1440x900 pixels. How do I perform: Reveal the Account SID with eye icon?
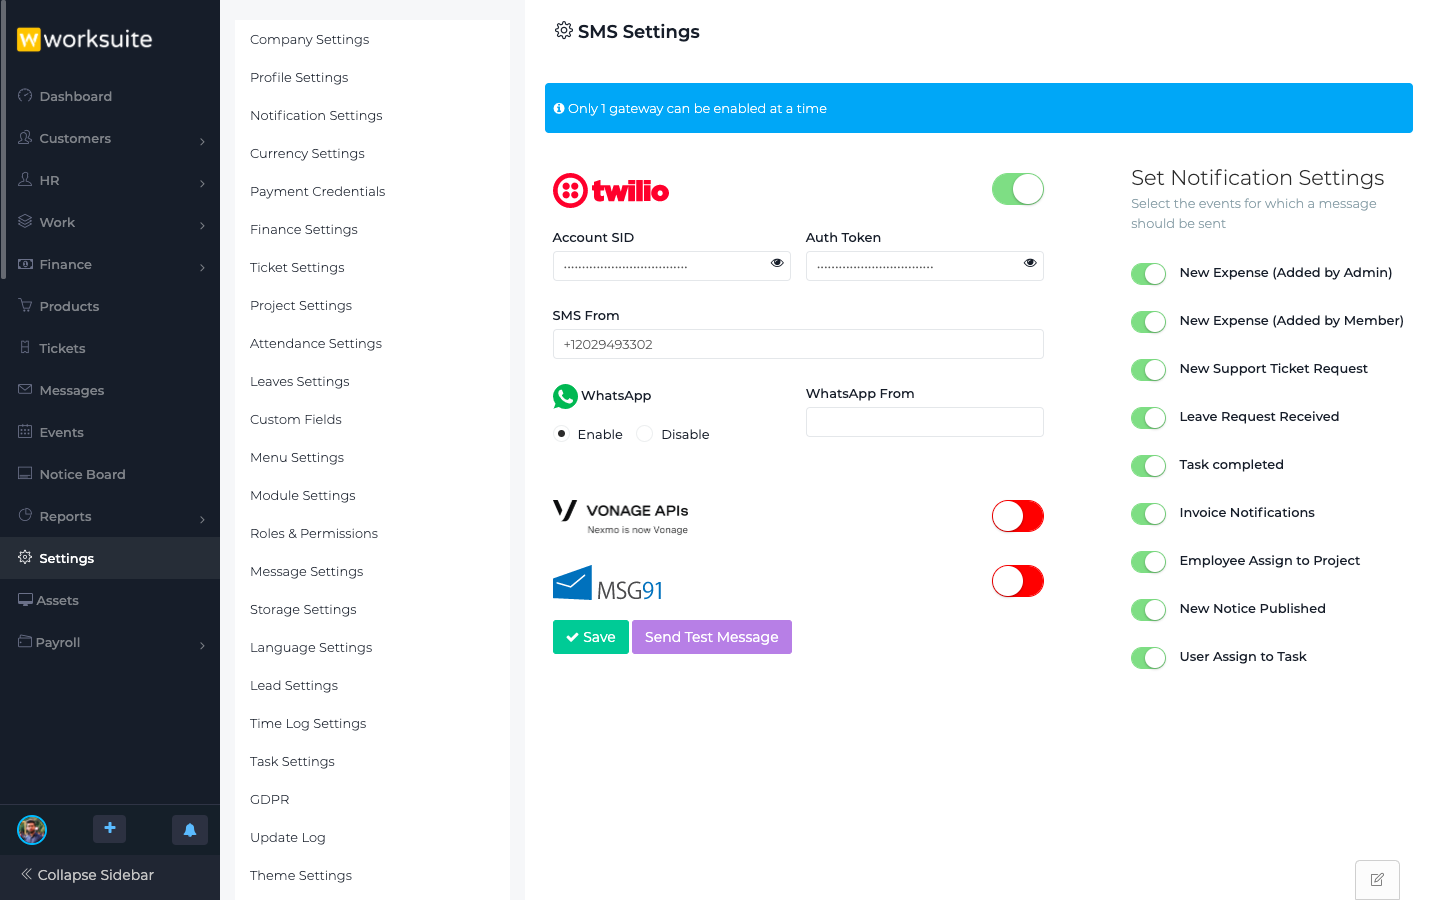point(777,263)
